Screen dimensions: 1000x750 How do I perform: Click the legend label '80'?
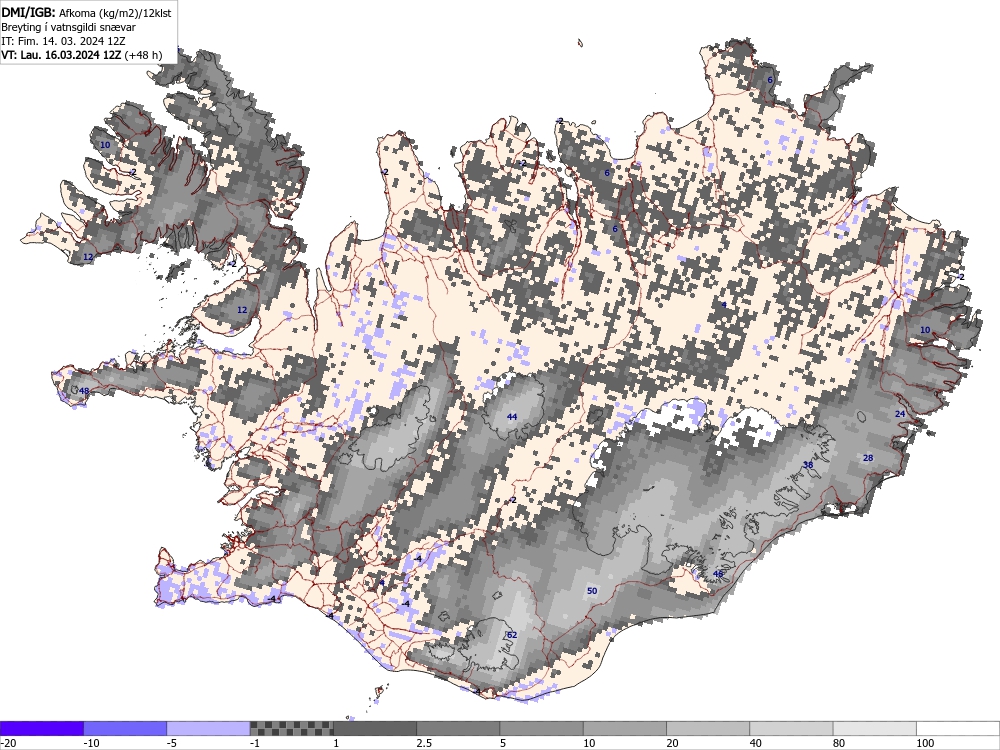pyautogui.click(x=840, y=743)
